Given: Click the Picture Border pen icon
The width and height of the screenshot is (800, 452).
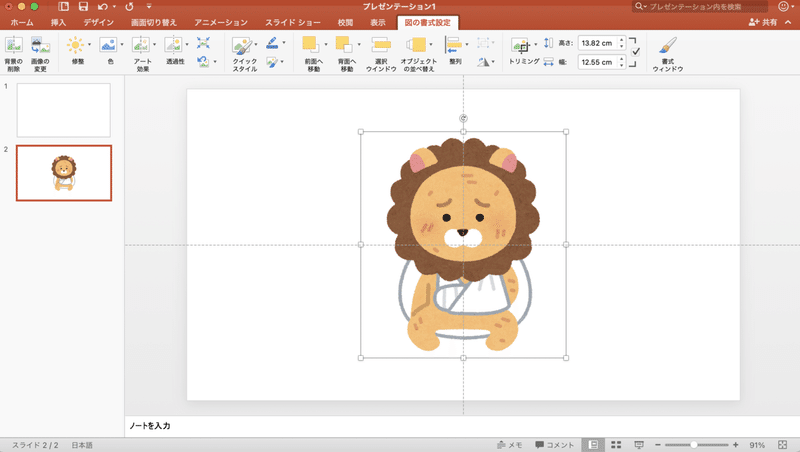Looking at the screenshot, I should click(272, 43).
